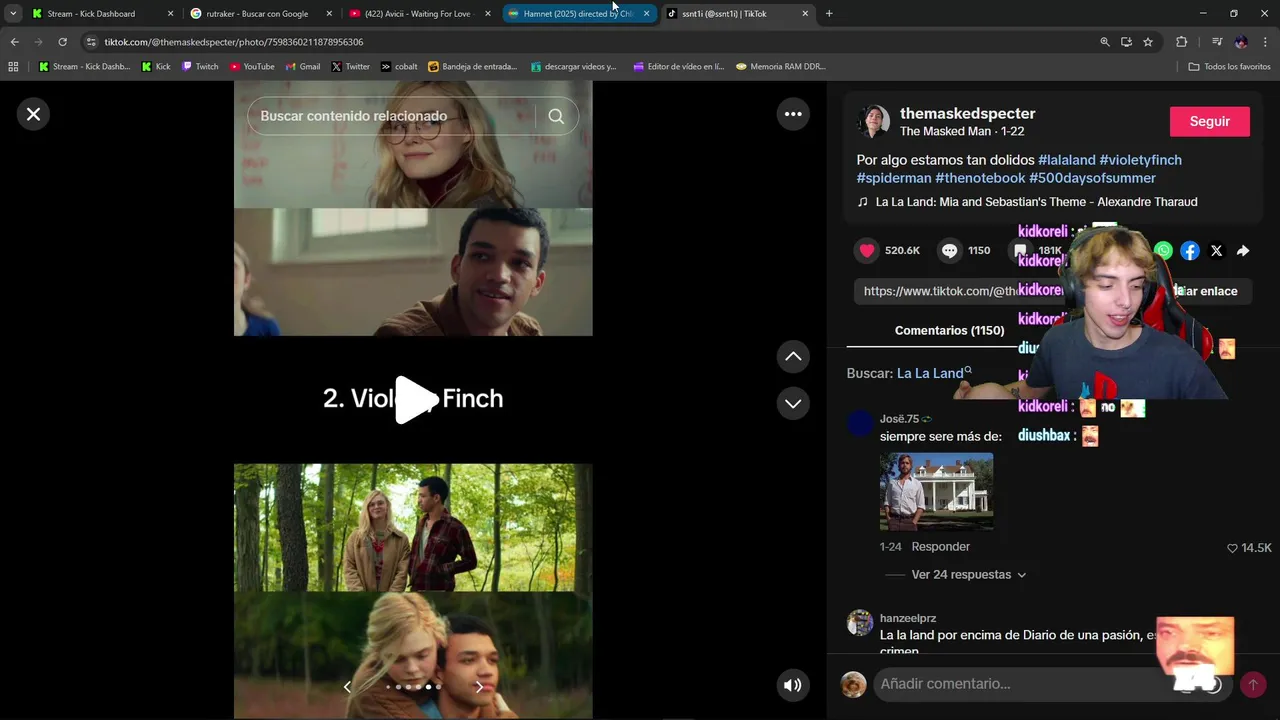This screenshot has height=720, width=1280.
Task: Open the La La Land theme music link
Action: click(1036, 202)
